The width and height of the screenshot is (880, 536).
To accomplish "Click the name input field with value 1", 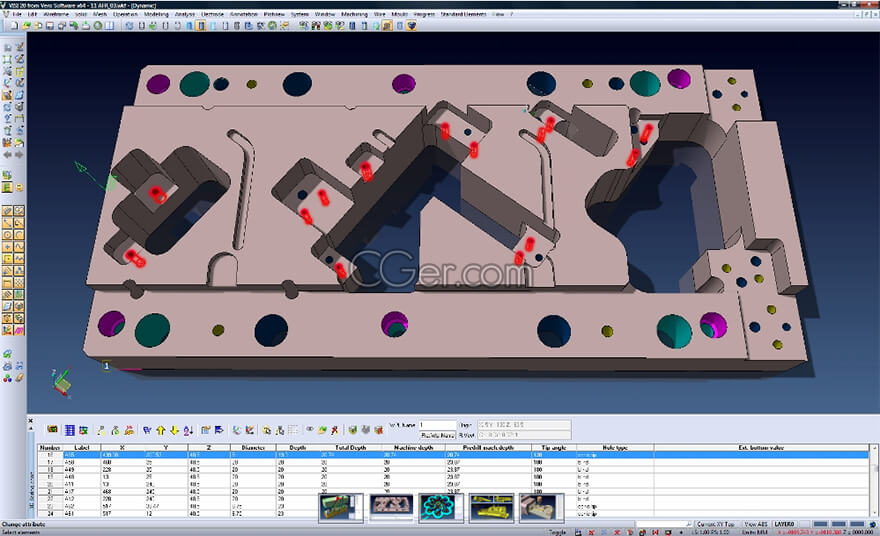I will tap(438, 425).
